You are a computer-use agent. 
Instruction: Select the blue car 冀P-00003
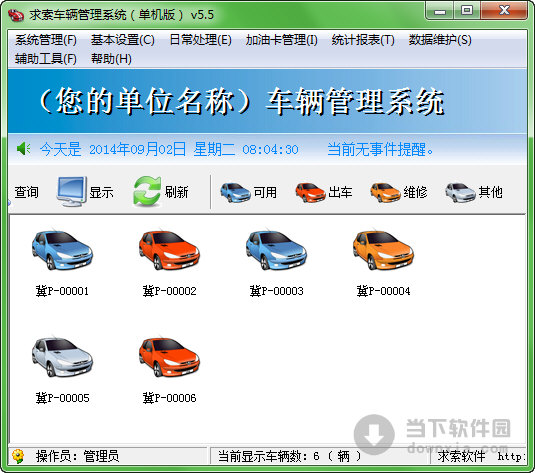point(276,250)
